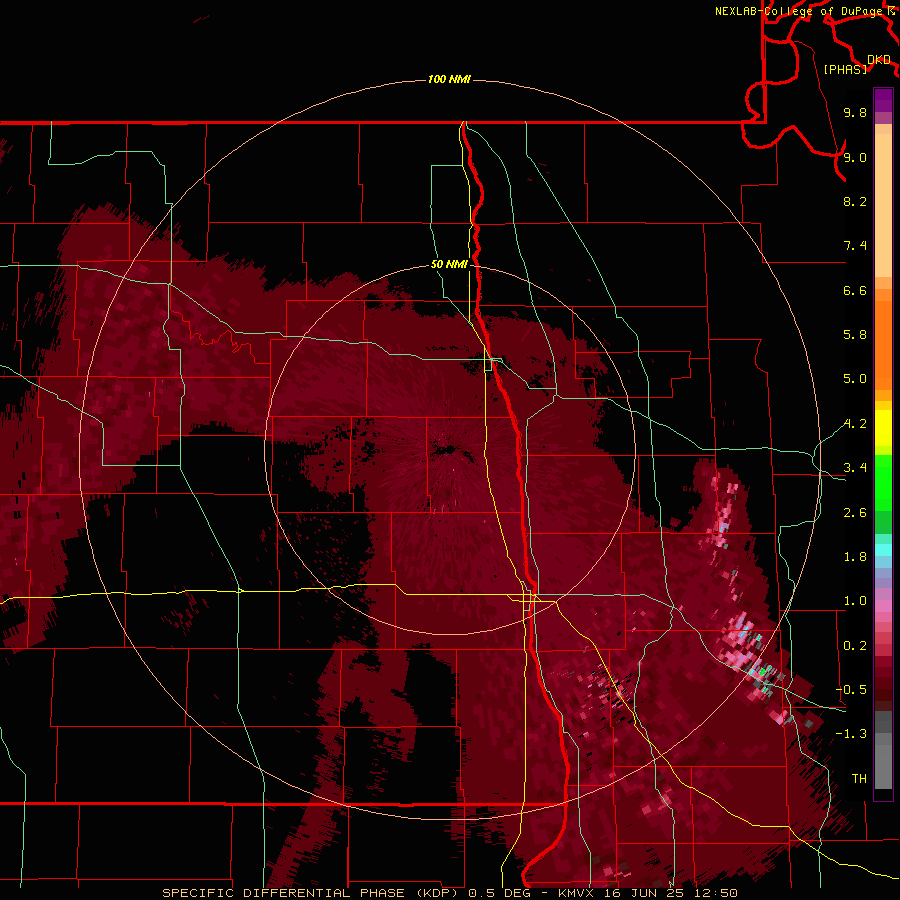Click the bright green segment of color bar
900x900 pixels.
tap(883, 482)
